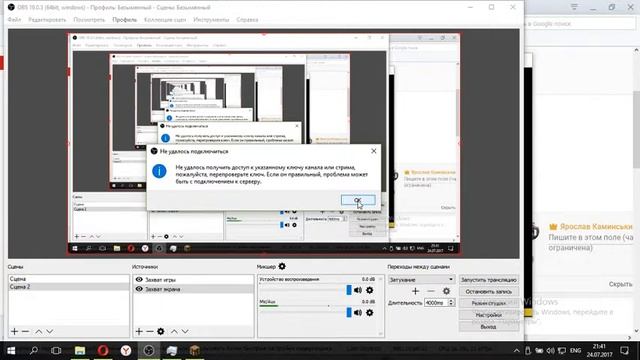The height and width of the screenshot is (360, 640).
Task: Open source properties via the gear icon
Action: 161,331
